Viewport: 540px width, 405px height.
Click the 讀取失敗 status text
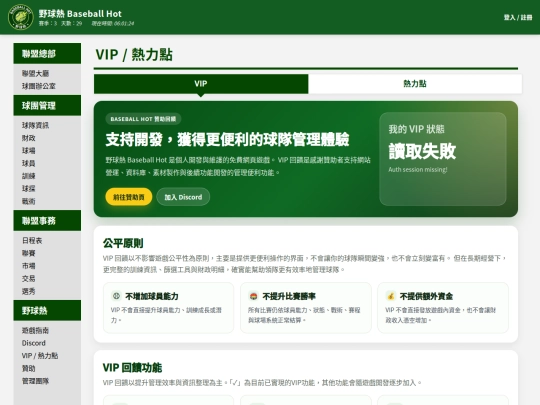[x=423, y=151]
